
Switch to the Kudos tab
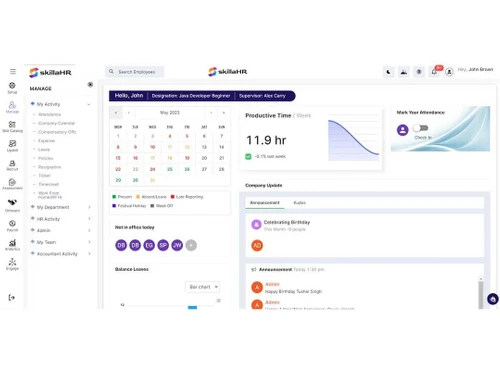(299, 203)
